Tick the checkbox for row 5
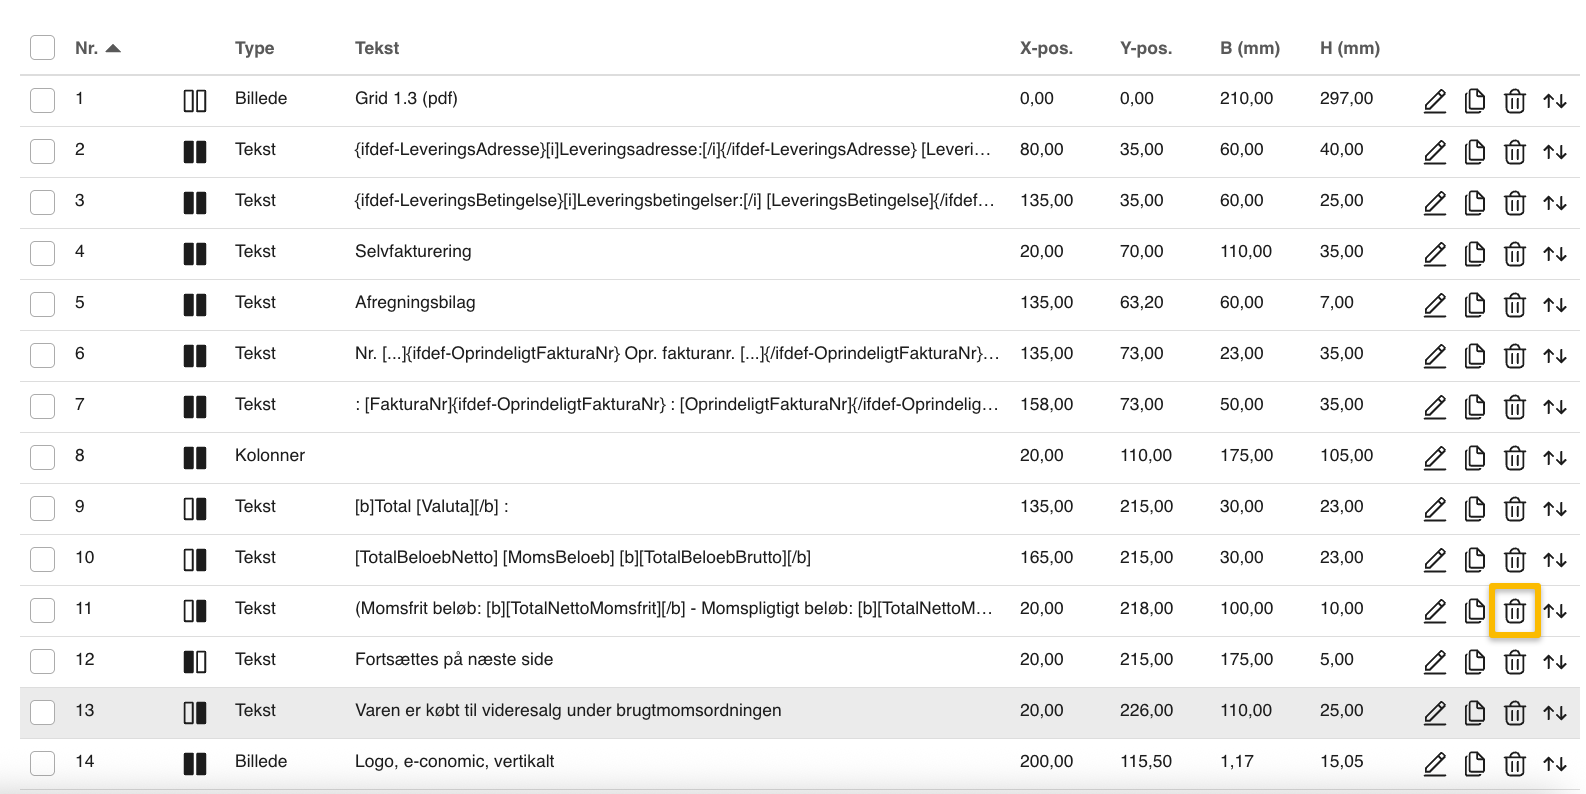 (42, 303)
